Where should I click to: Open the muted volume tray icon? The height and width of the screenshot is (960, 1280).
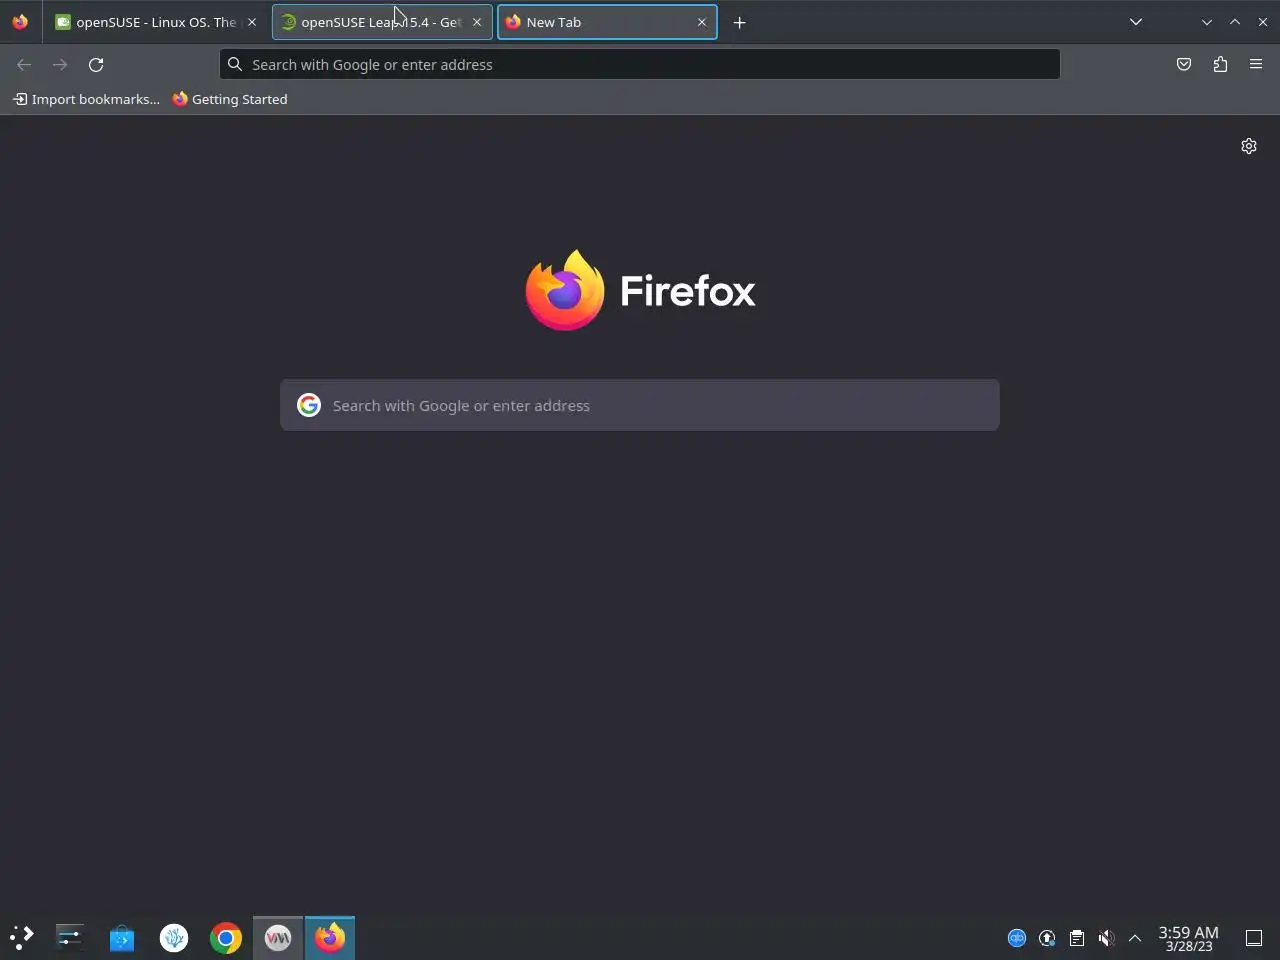1106,938
